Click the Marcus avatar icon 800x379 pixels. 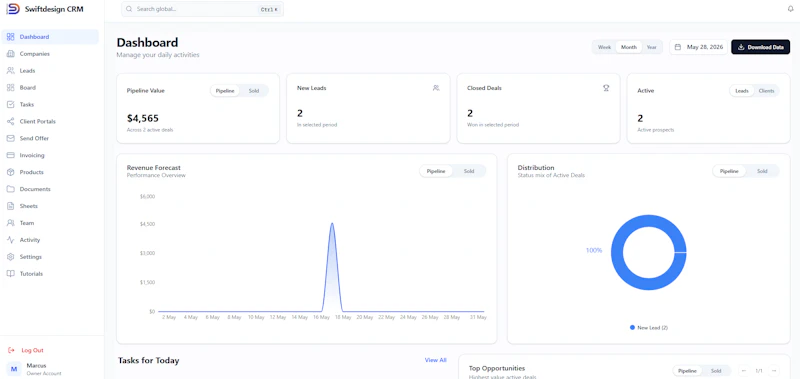pos(14,369)
